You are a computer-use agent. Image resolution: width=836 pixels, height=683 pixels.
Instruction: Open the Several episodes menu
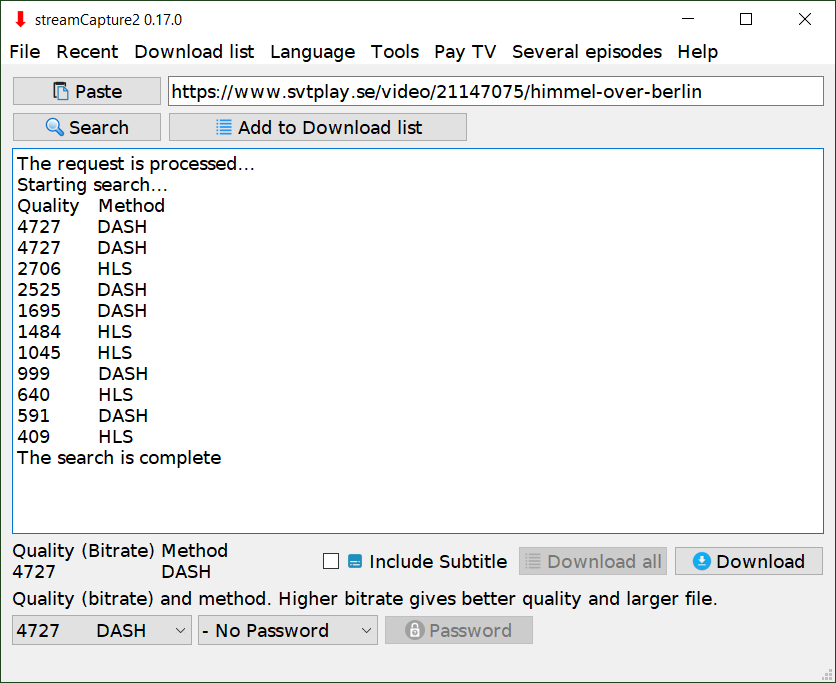[x=587, y=52]
